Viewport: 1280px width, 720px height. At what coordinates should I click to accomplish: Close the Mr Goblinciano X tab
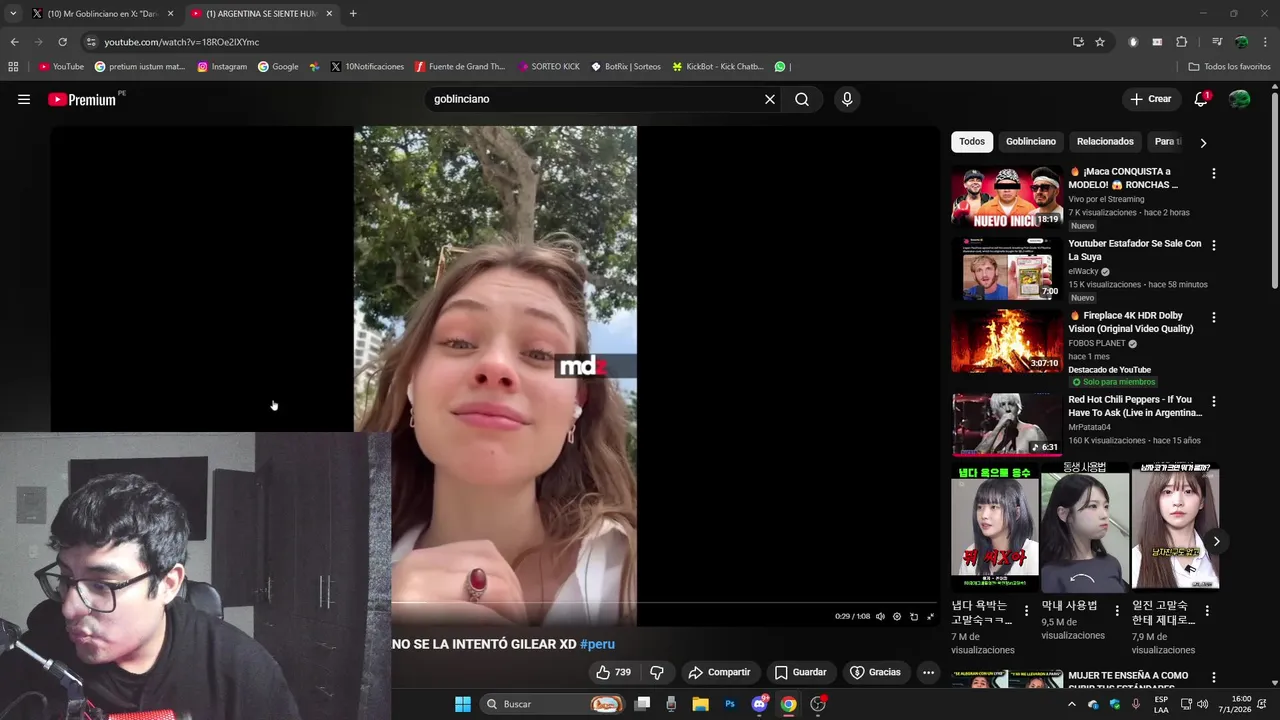click(170, 14)
